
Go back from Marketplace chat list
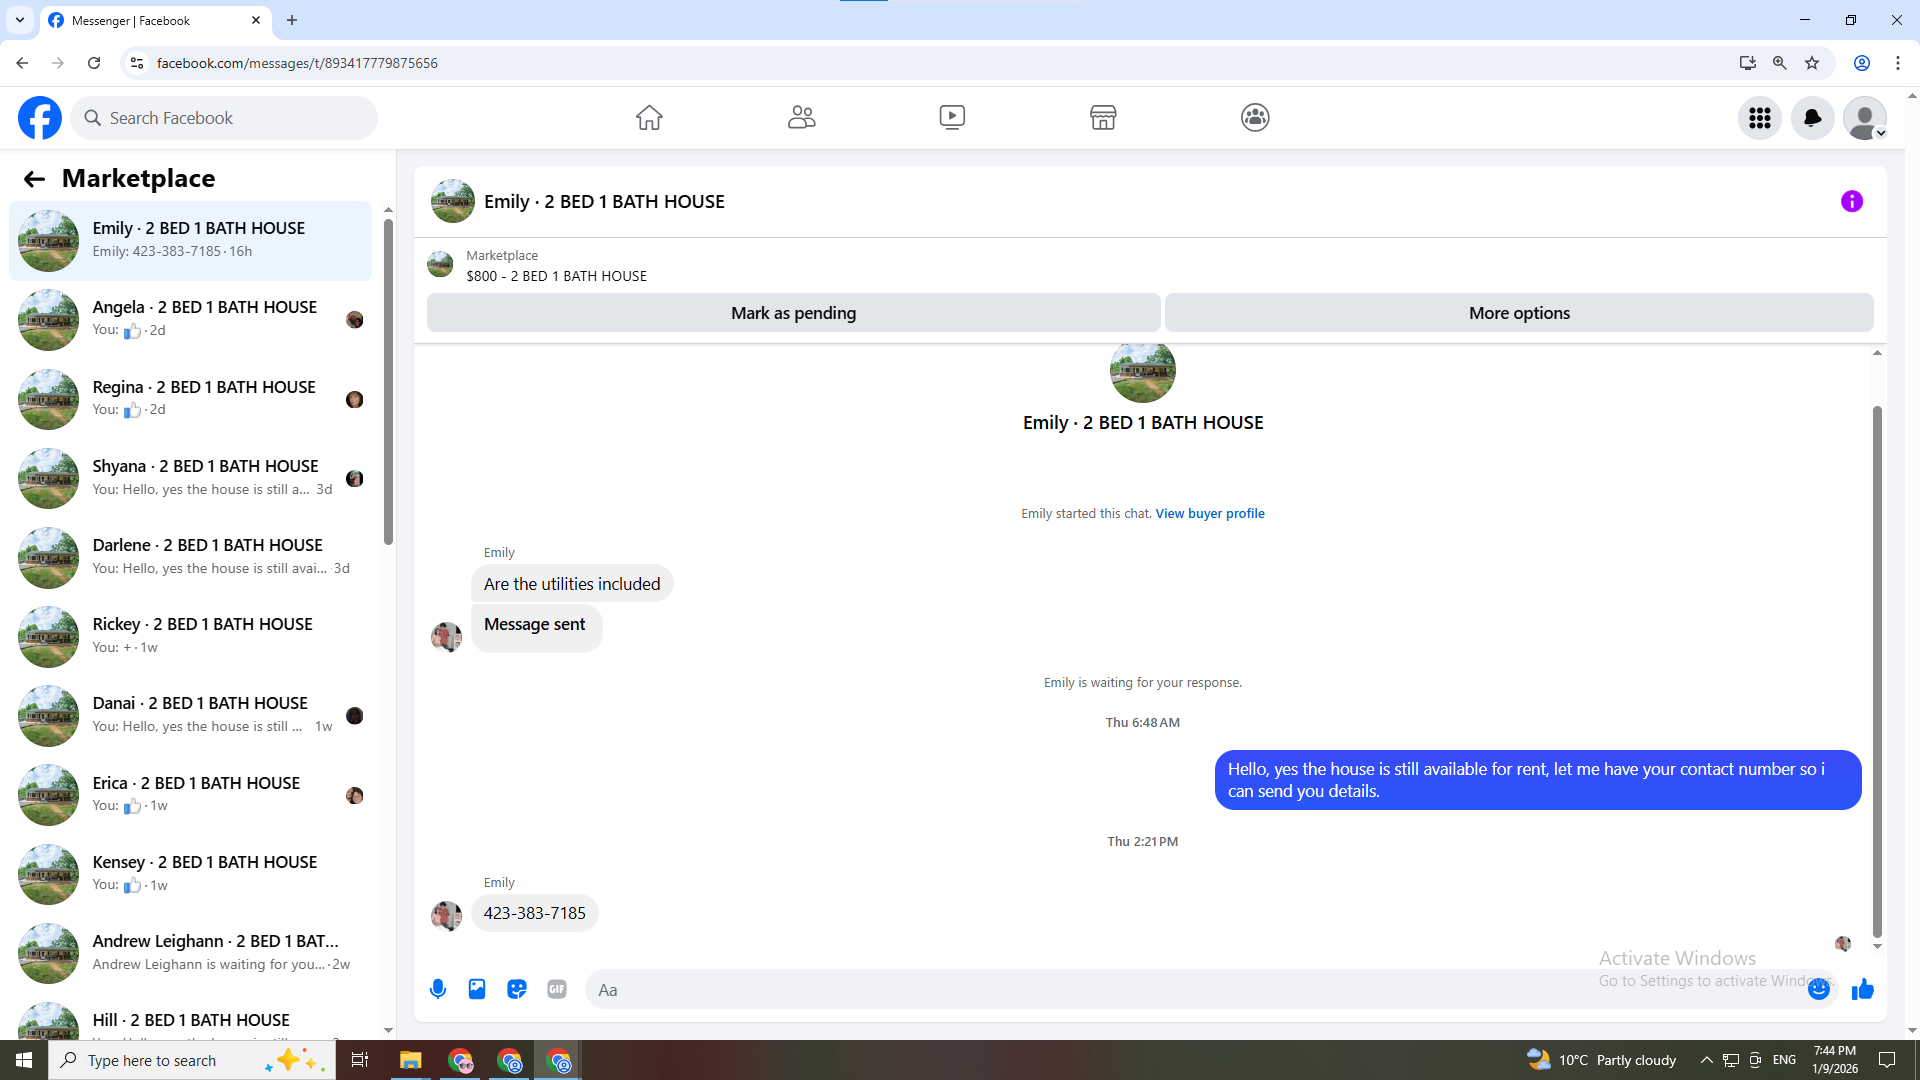(x=34, y=179)
